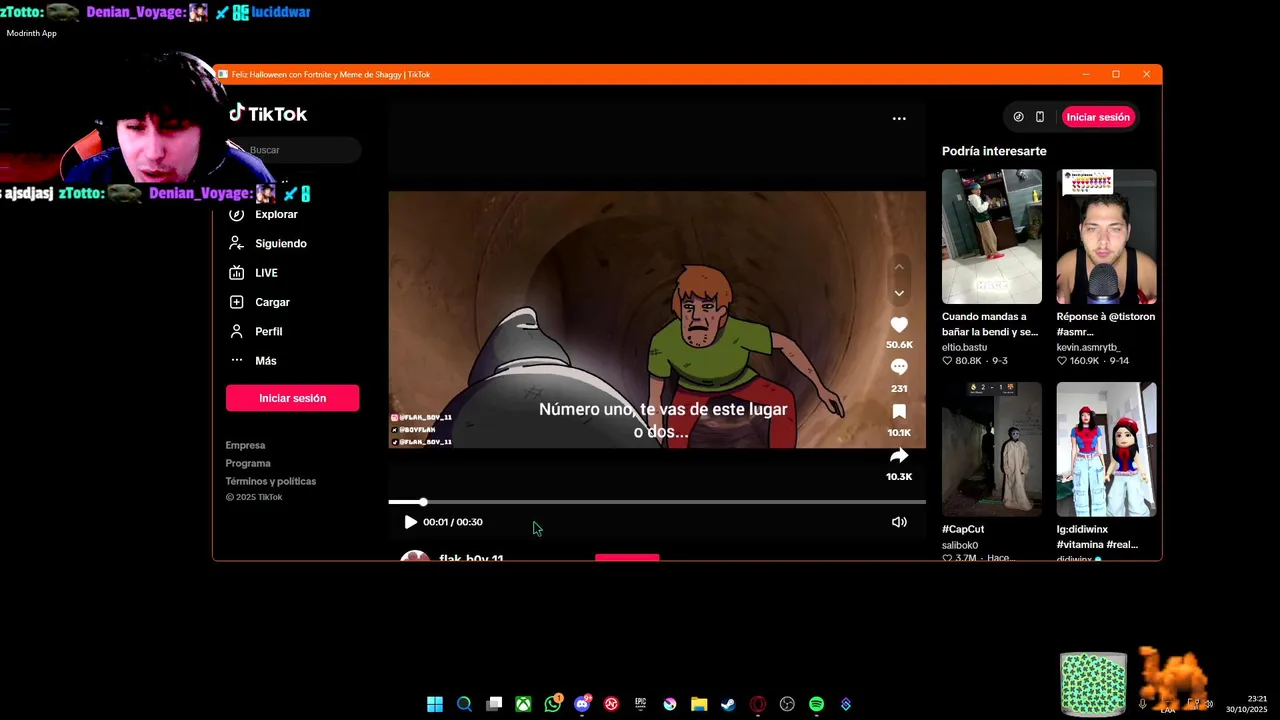Open WhatsApp from the taskbar

[553, 704]
